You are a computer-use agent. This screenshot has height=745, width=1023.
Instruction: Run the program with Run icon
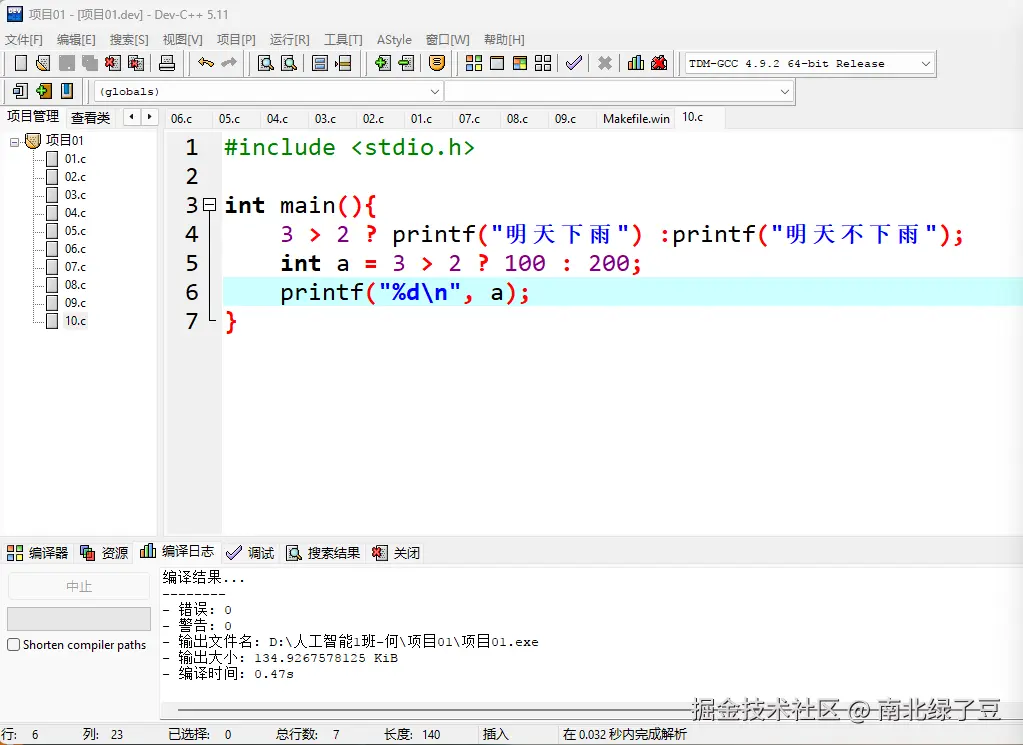point(497,63)
